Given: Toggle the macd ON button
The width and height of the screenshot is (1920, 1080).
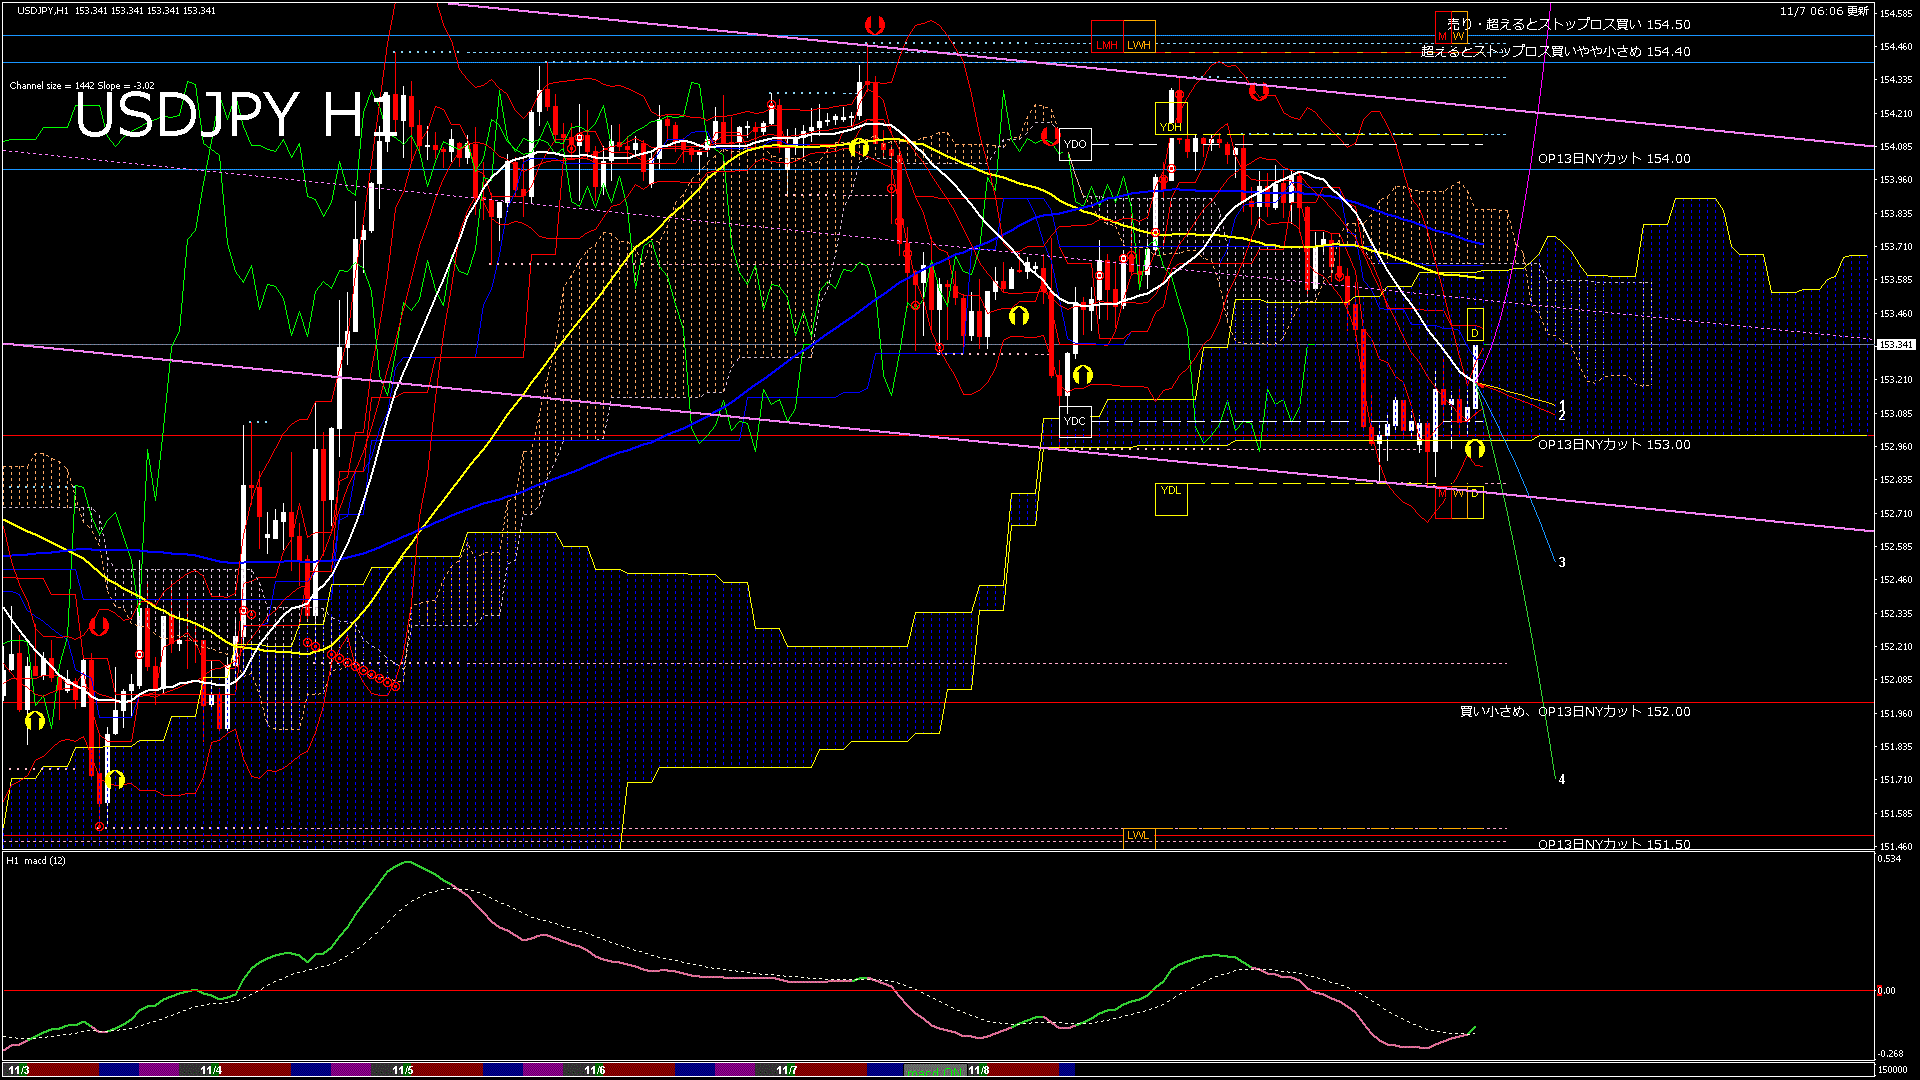Looking at the screenshot, I should [935, 1070].
